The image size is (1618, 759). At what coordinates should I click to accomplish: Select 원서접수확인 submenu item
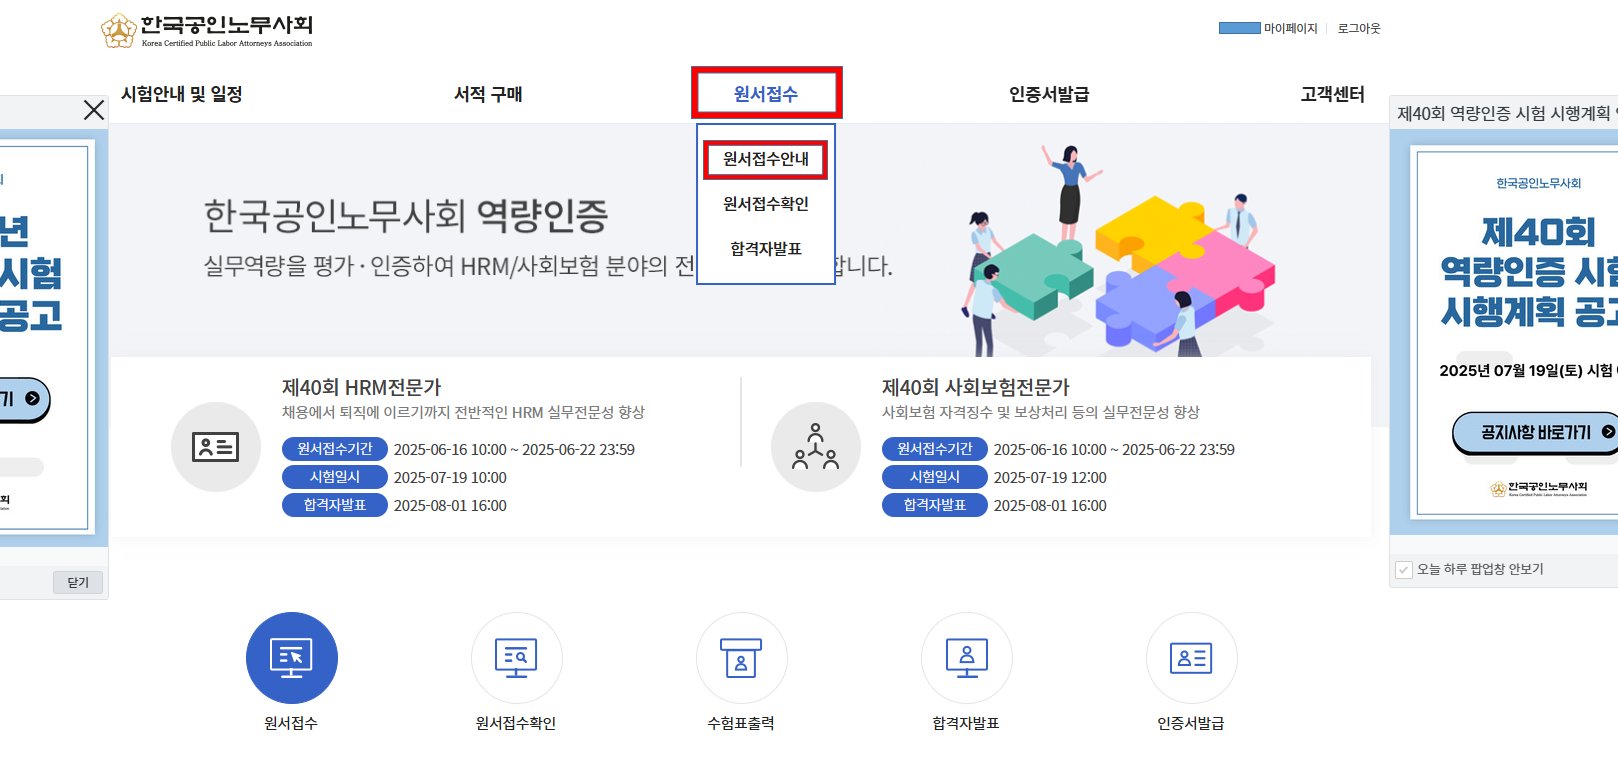point(766,204)
